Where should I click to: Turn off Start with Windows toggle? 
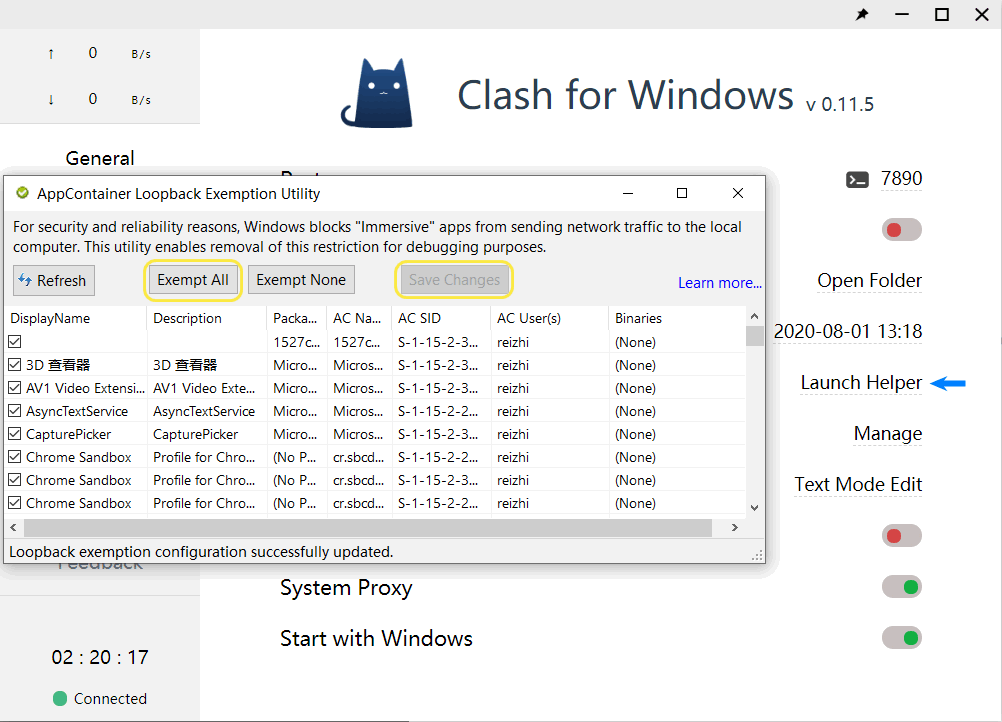tap(901, 638)
